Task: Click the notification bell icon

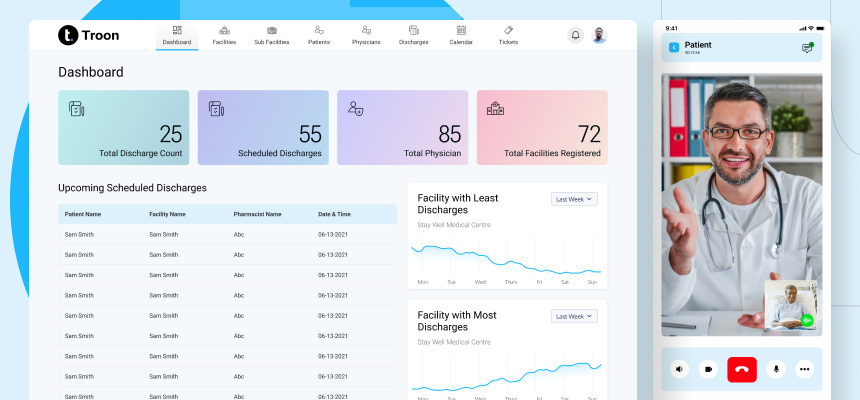Action: [x=575, y=35]
